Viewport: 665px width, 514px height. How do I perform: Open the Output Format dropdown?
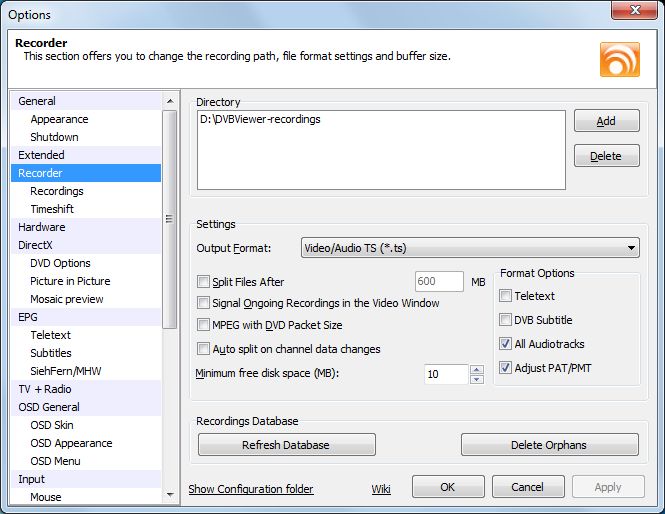click(x=470, y=247)
